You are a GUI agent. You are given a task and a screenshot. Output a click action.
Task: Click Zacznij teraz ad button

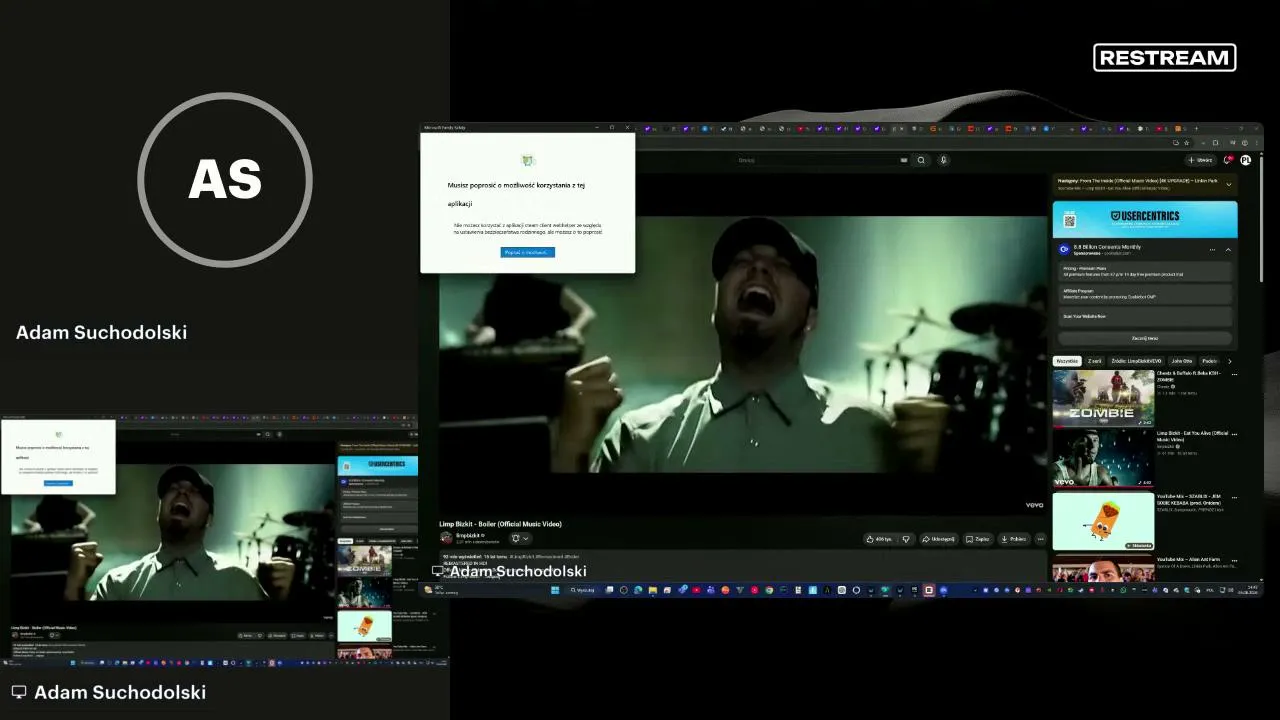1145,338
